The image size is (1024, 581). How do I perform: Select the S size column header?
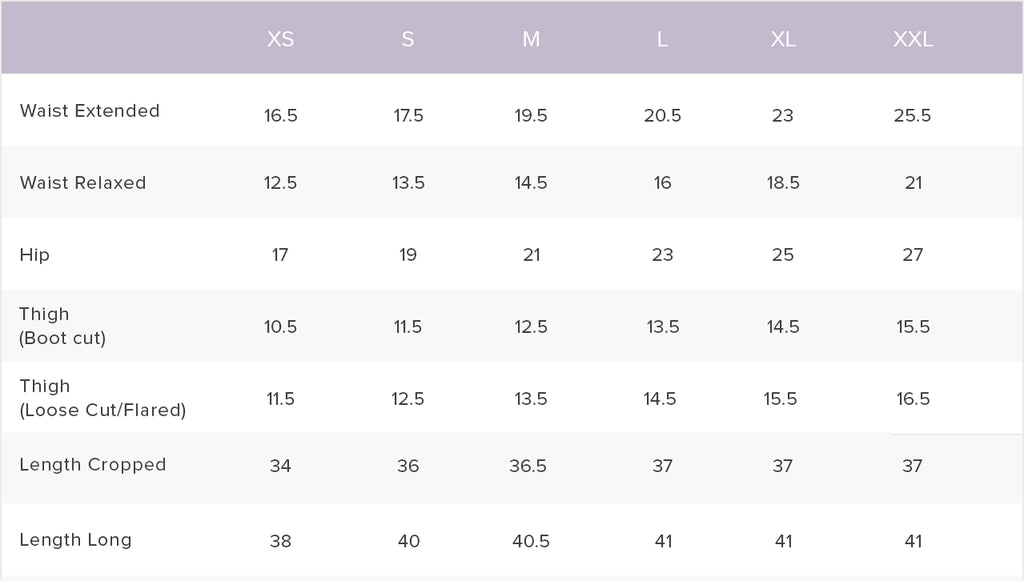point(408,40)
